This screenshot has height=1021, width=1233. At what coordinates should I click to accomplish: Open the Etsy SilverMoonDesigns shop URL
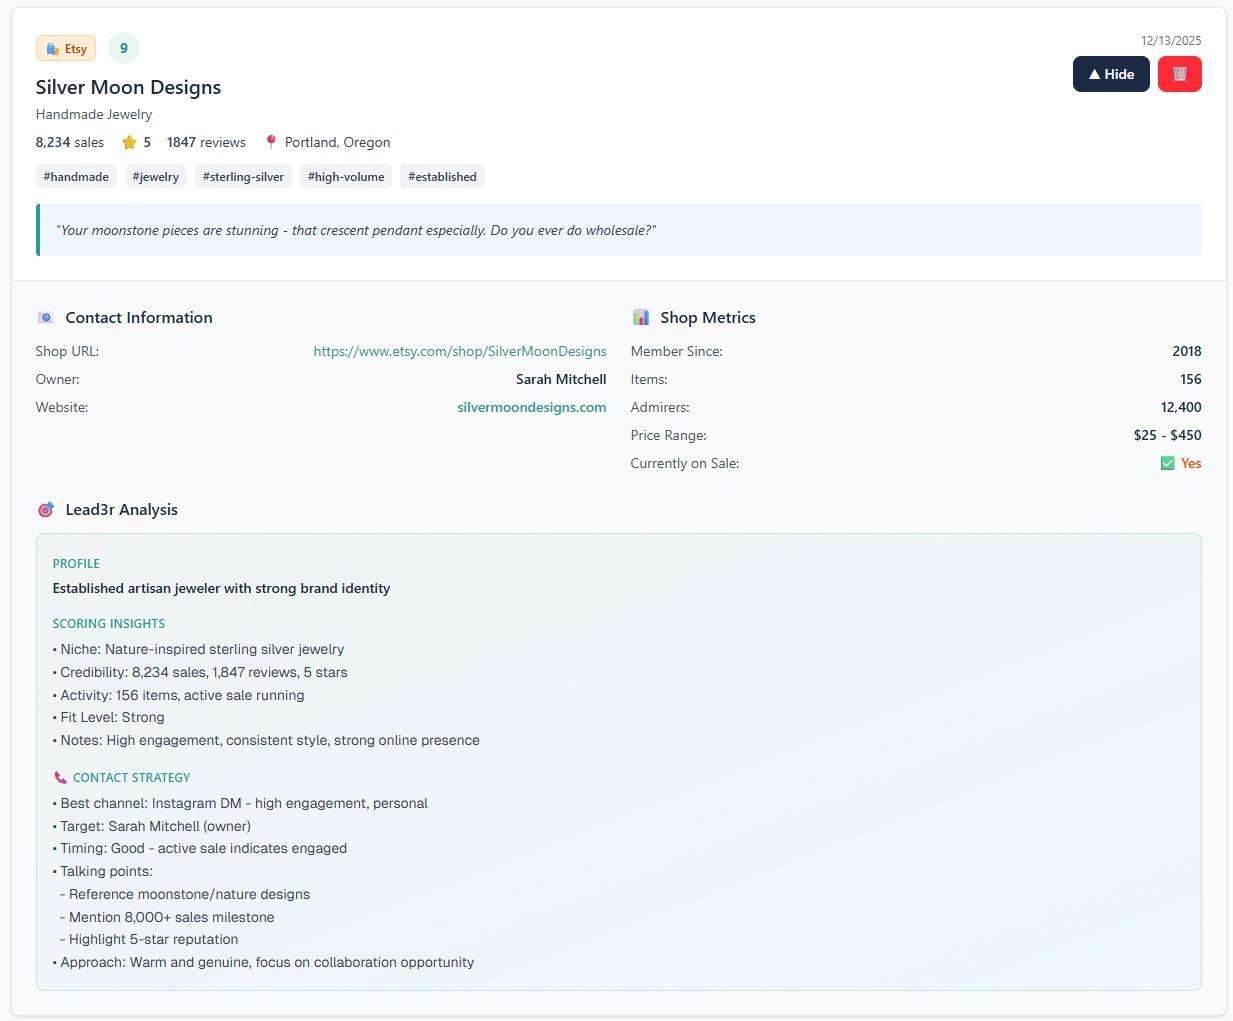[x=460, y=351]
